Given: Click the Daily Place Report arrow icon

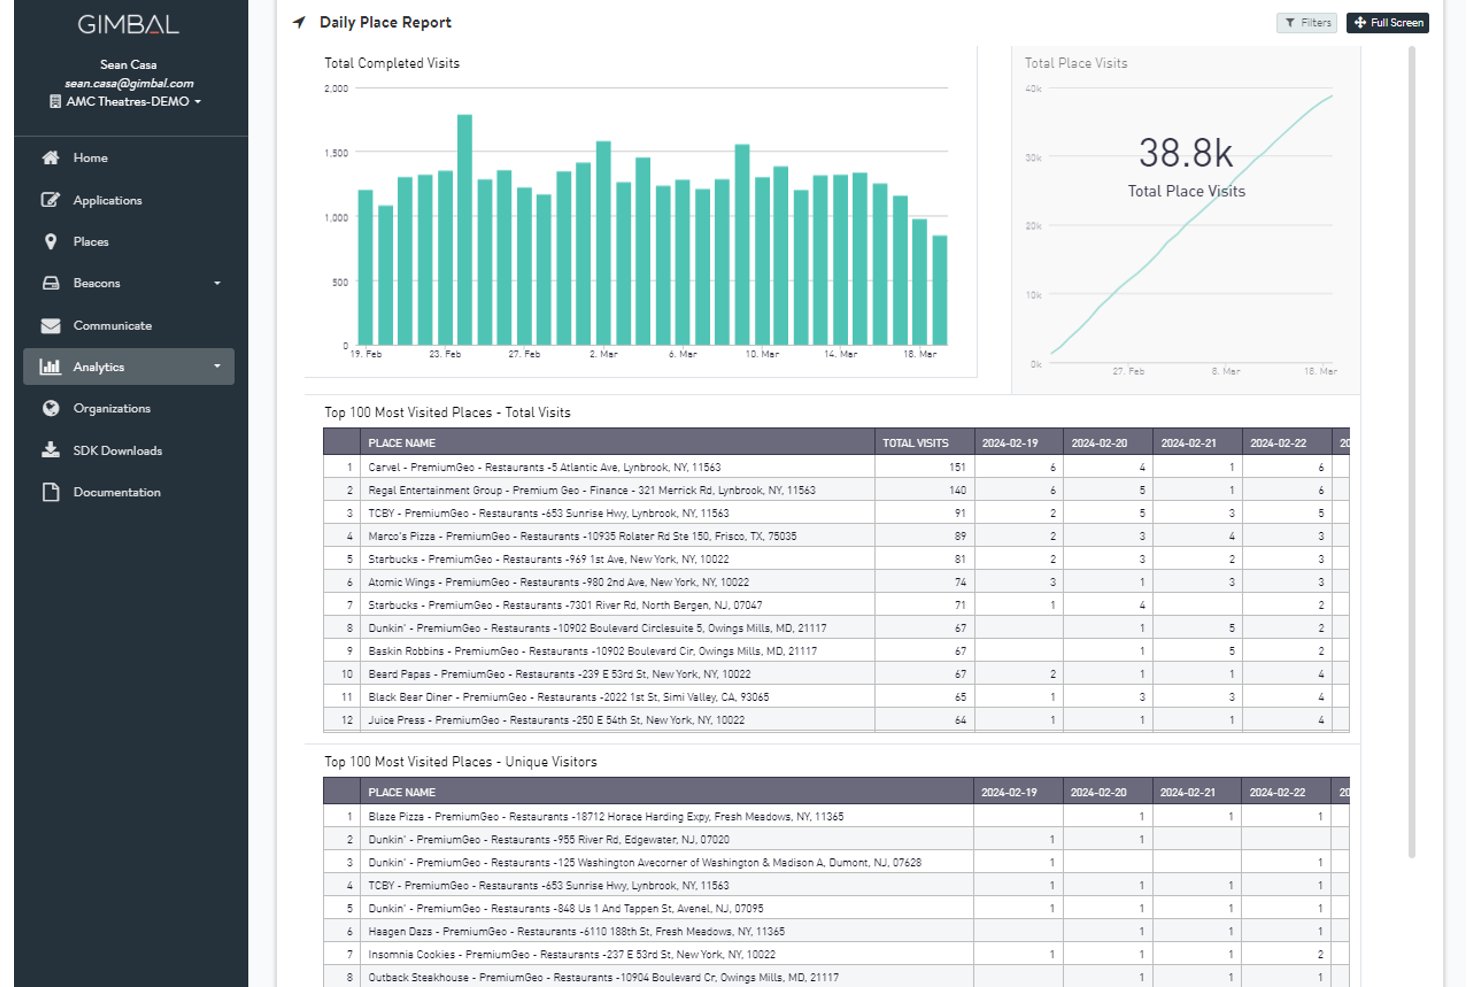Looking at the screenshot, I should (299, 22).
